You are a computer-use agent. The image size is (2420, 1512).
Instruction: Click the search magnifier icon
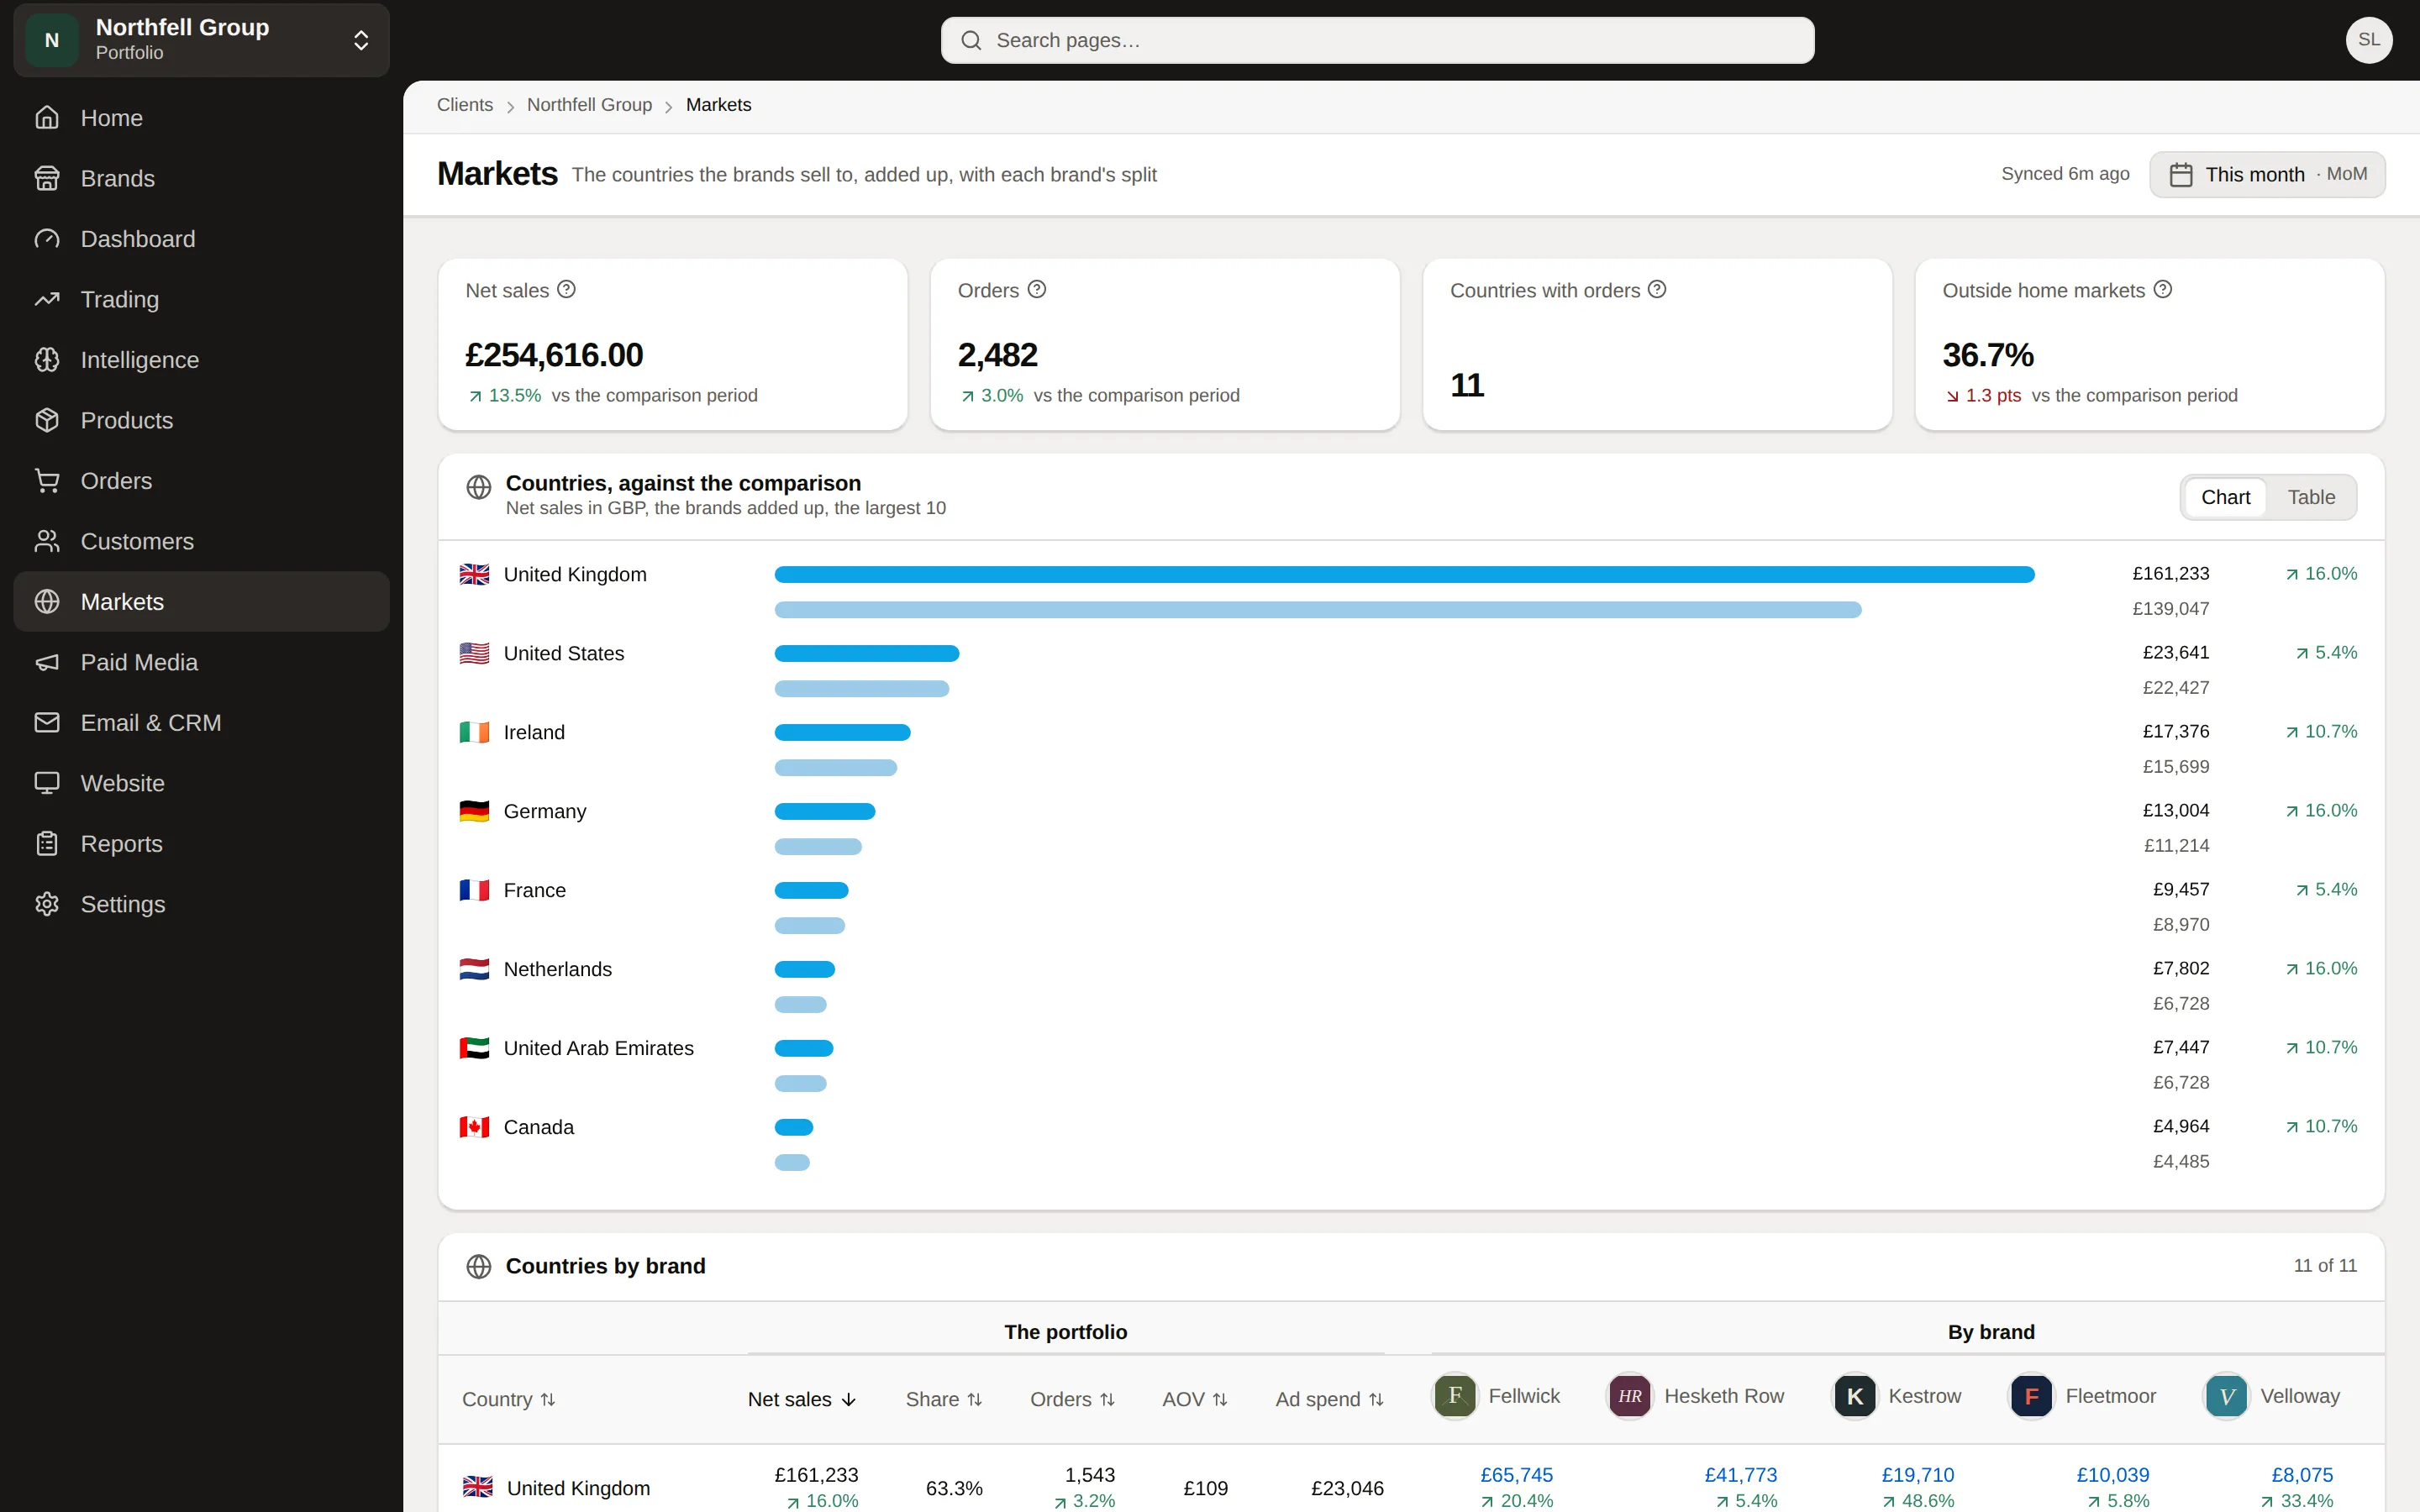point(971,40)
